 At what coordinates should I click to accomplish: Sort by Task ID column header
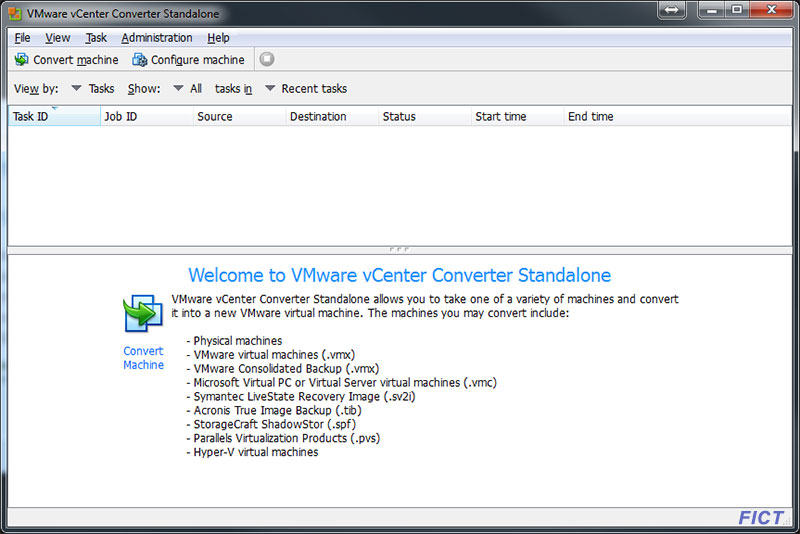point(54,116)
